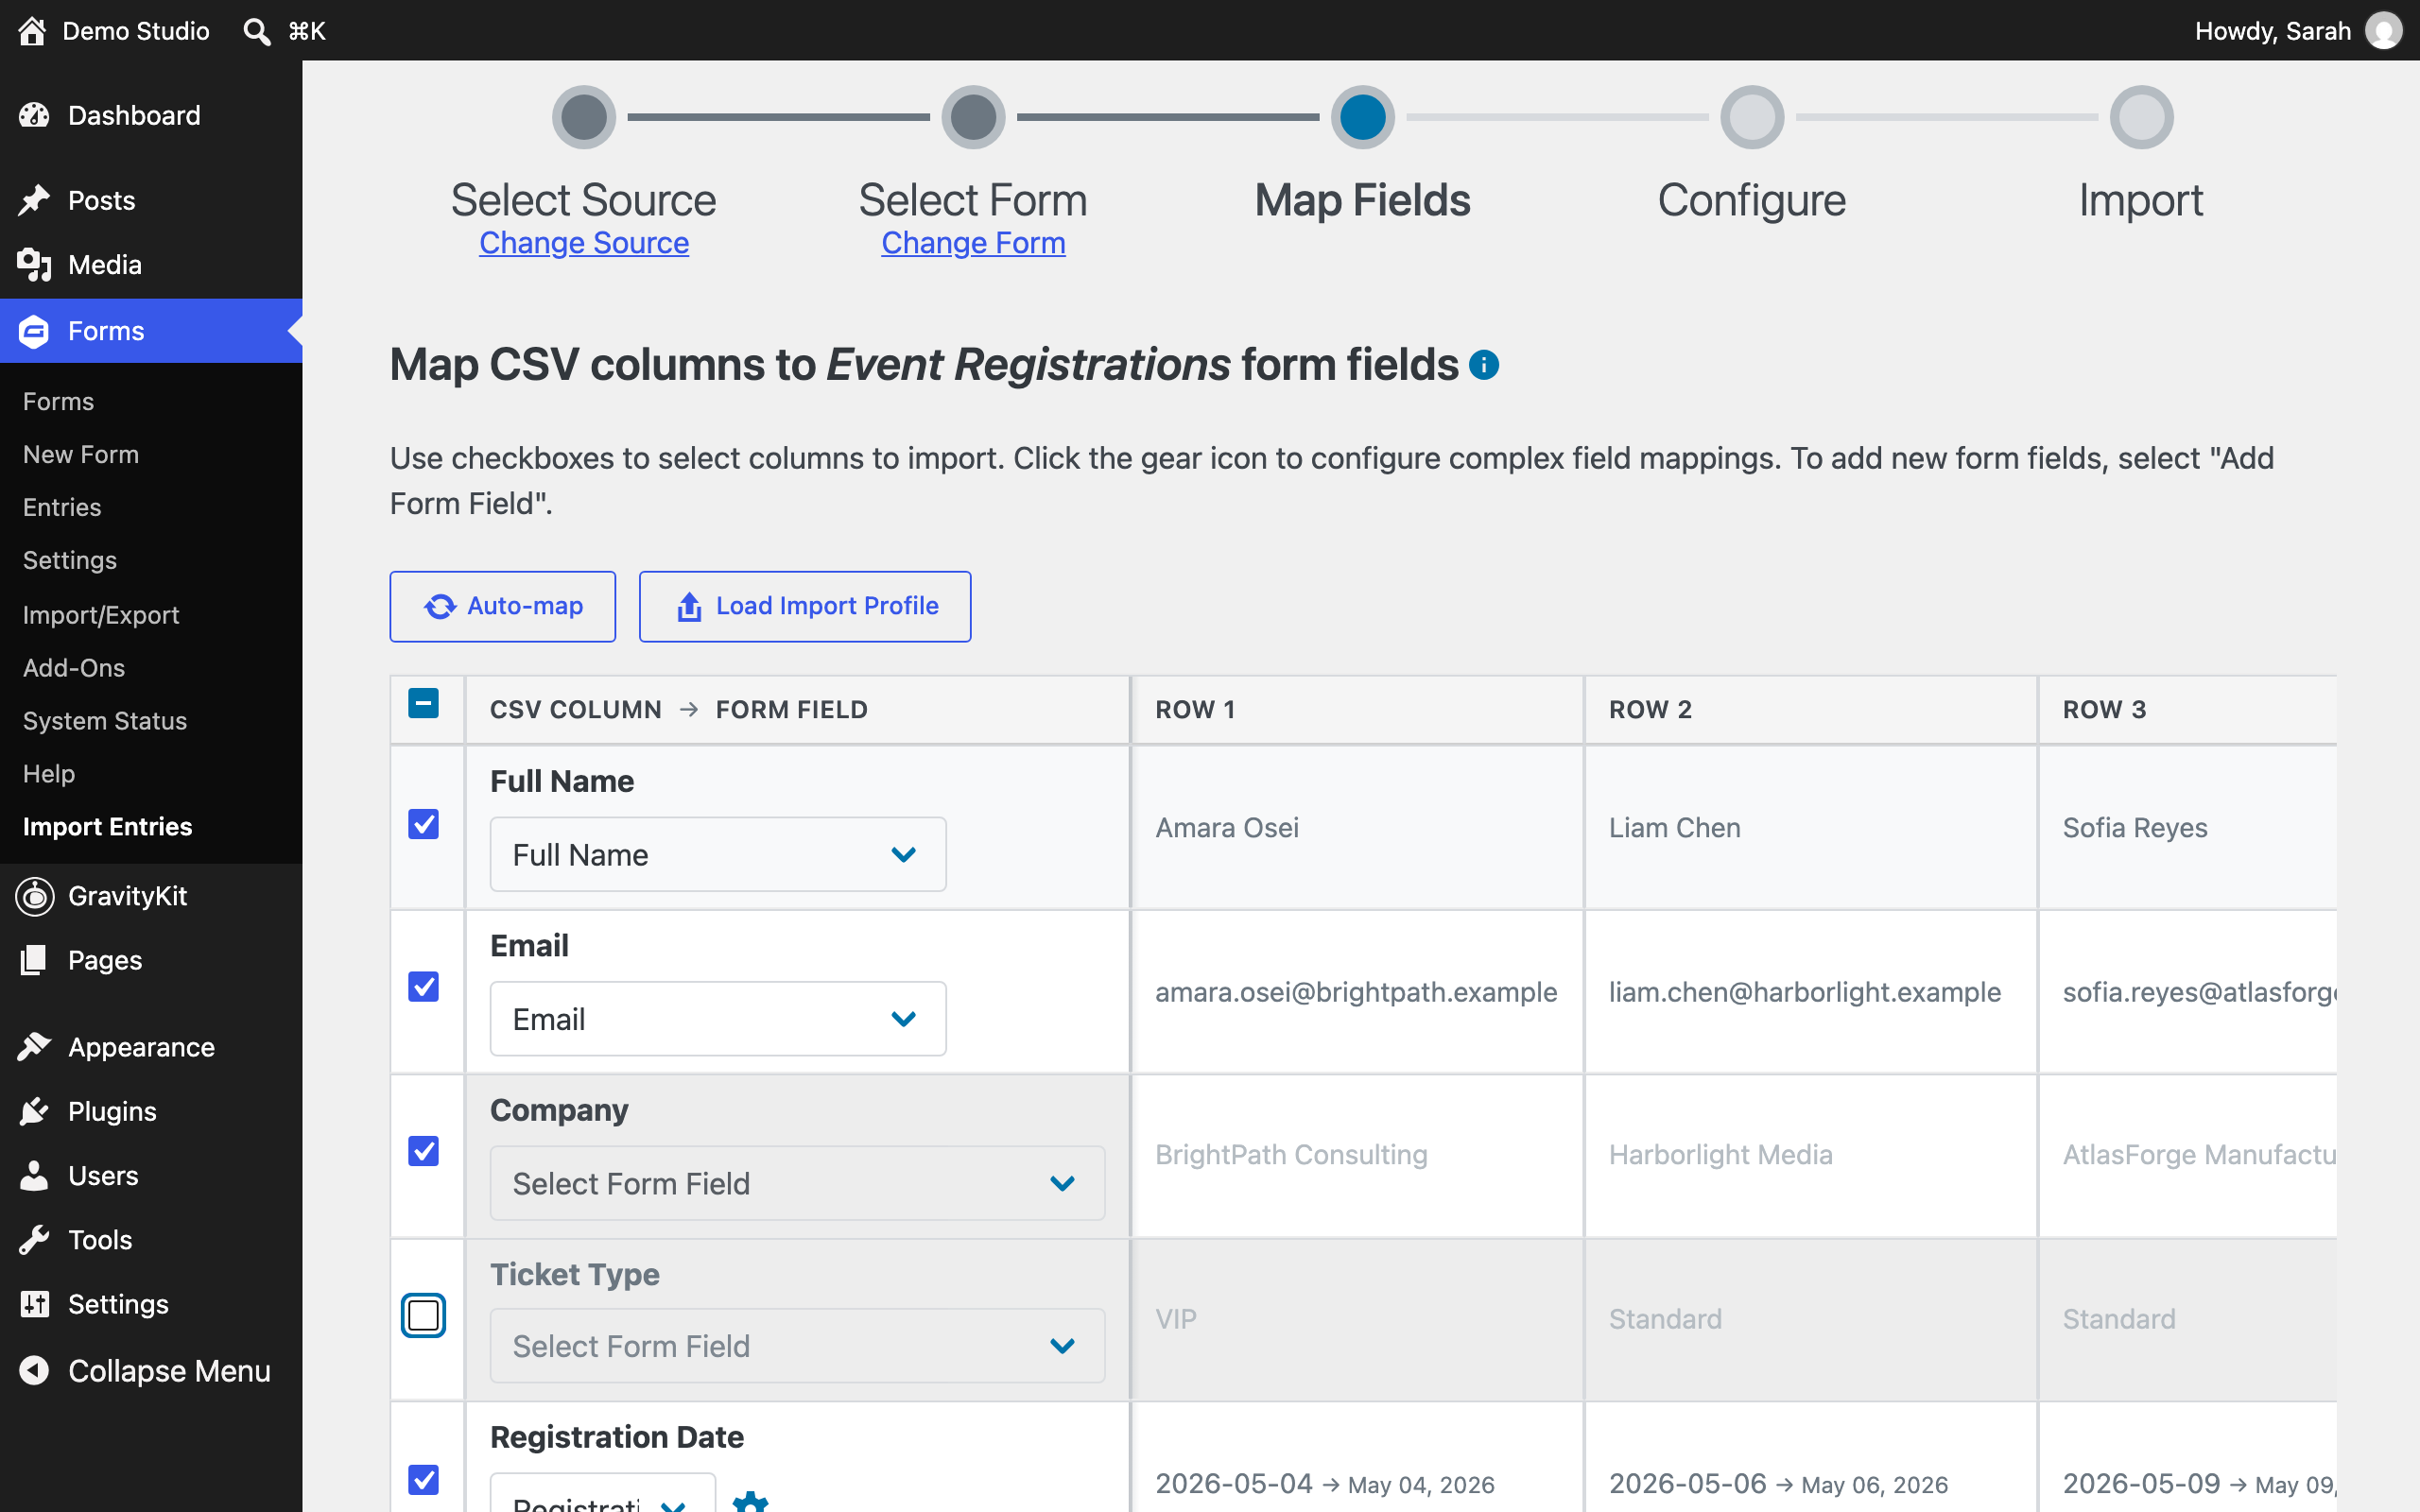The width and height of the screenshot is (2420, 1512).
Task: Click the Load Import Profile upload icon
Action: point(689,606)
